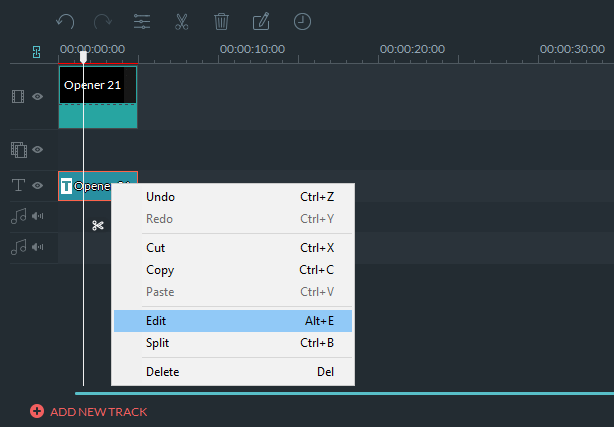Choose Edit from the context menu

(233, 321)
